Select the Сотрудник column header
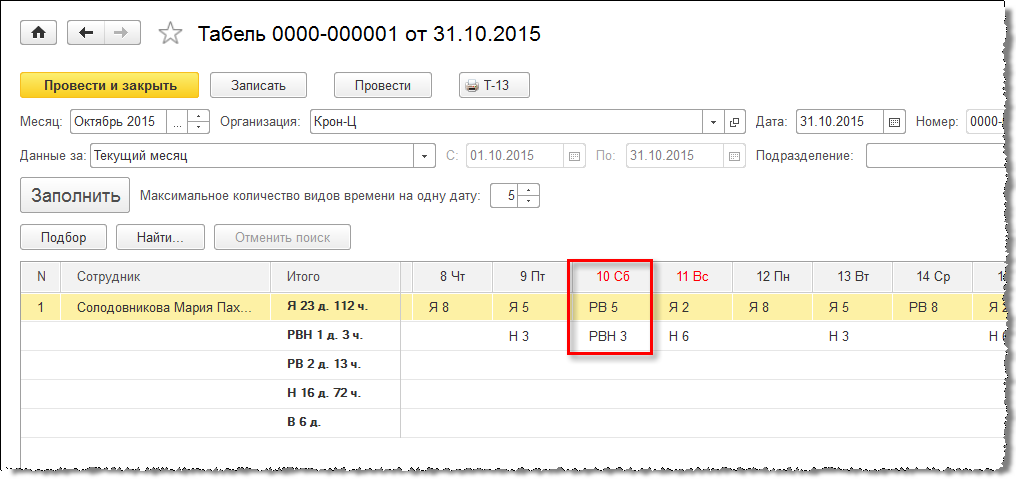This screenshot has width=1016, height=479. 165,277
